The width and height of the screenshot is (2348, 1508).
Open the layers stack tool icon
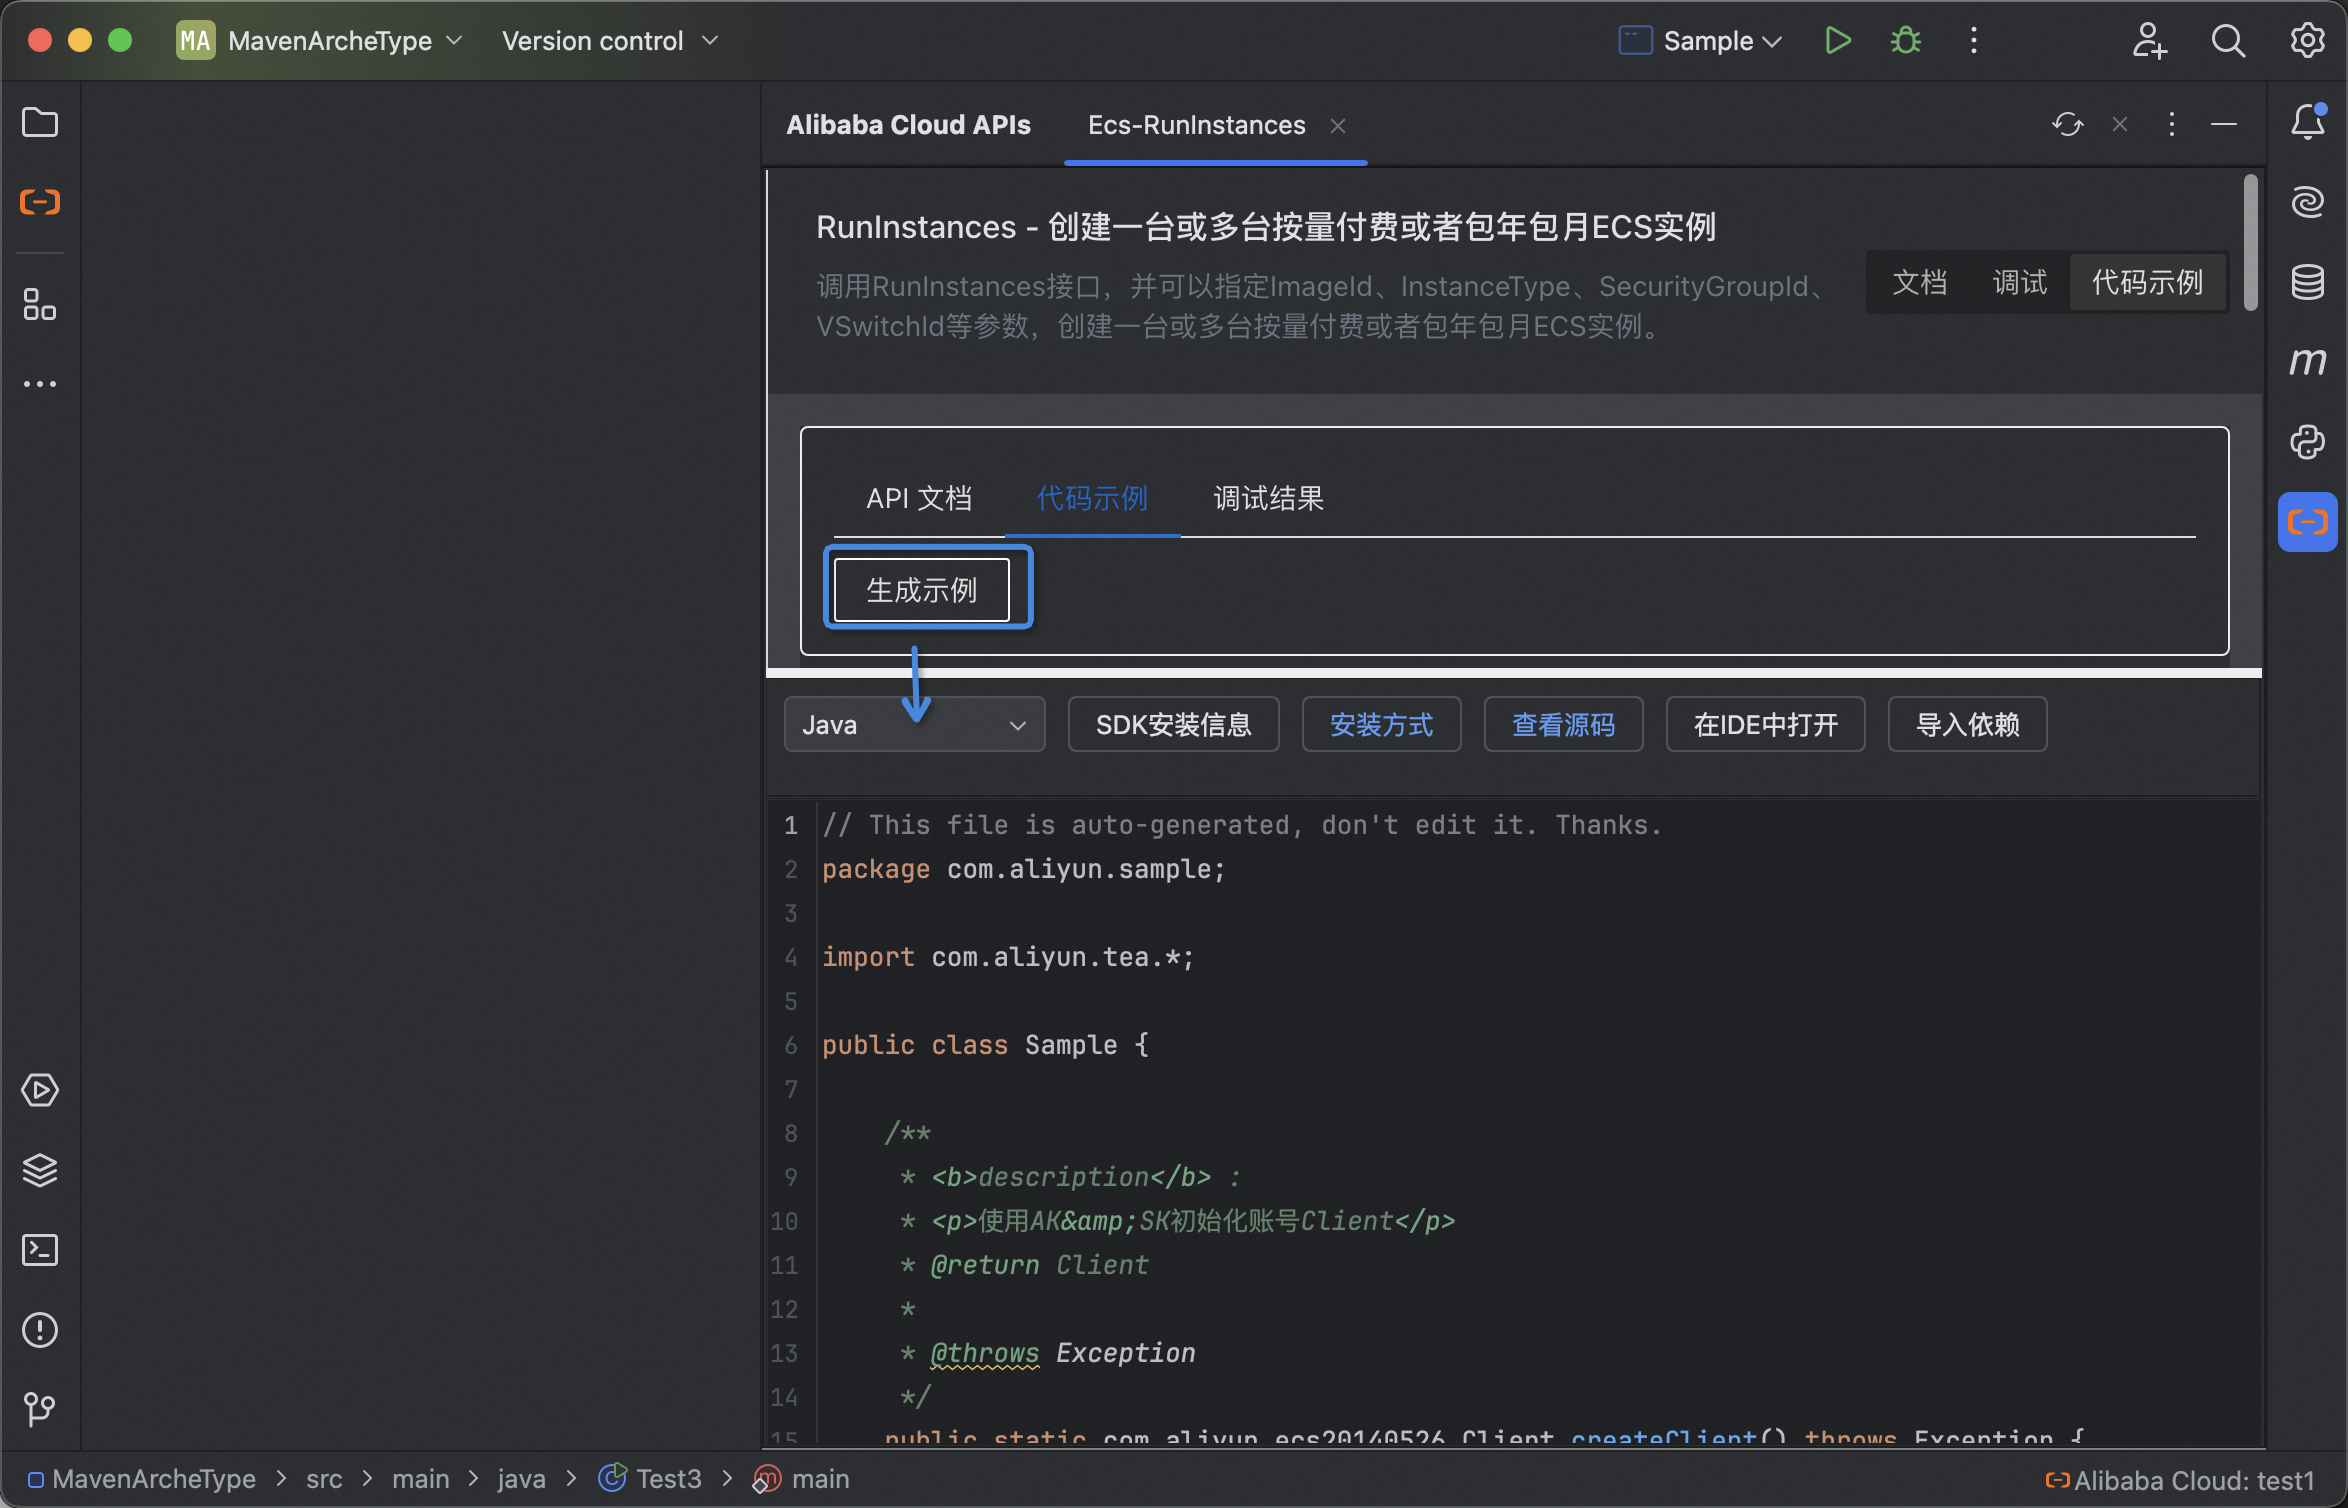[x=40, y=1170]
